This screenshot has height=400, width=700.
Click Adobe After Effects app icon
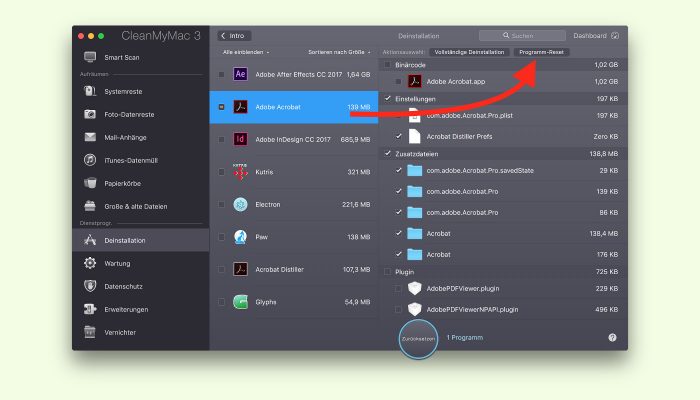coord(240,74)
